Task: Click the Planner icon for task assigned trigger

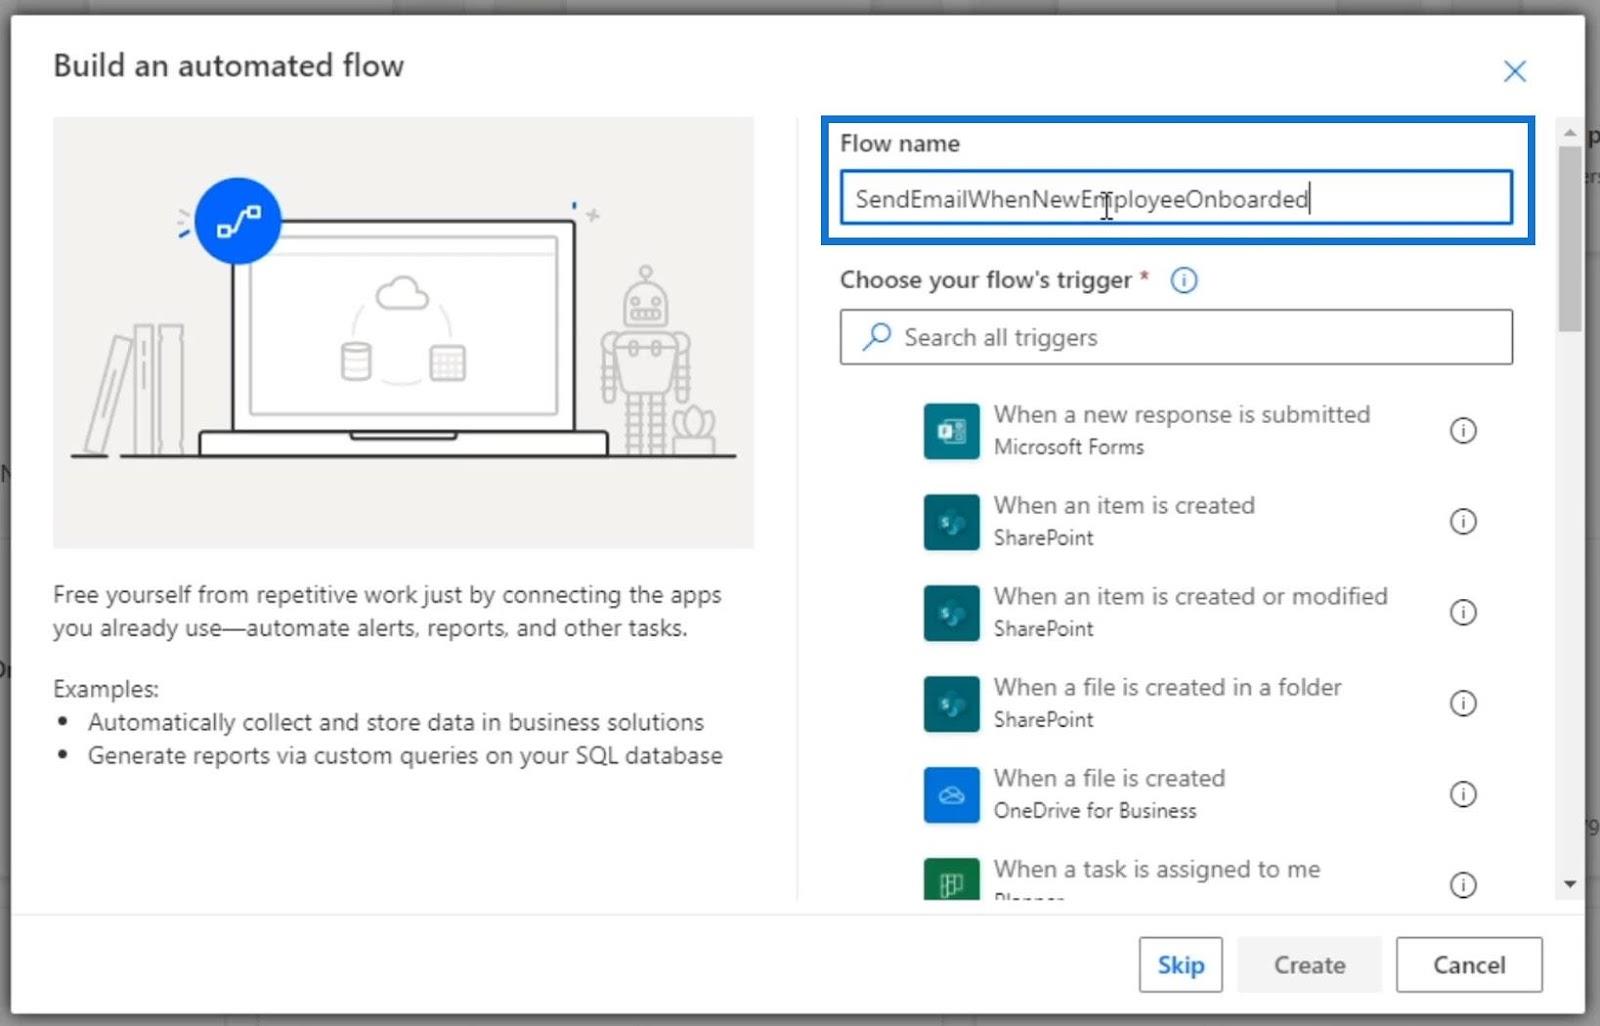Action: [951, 879]
